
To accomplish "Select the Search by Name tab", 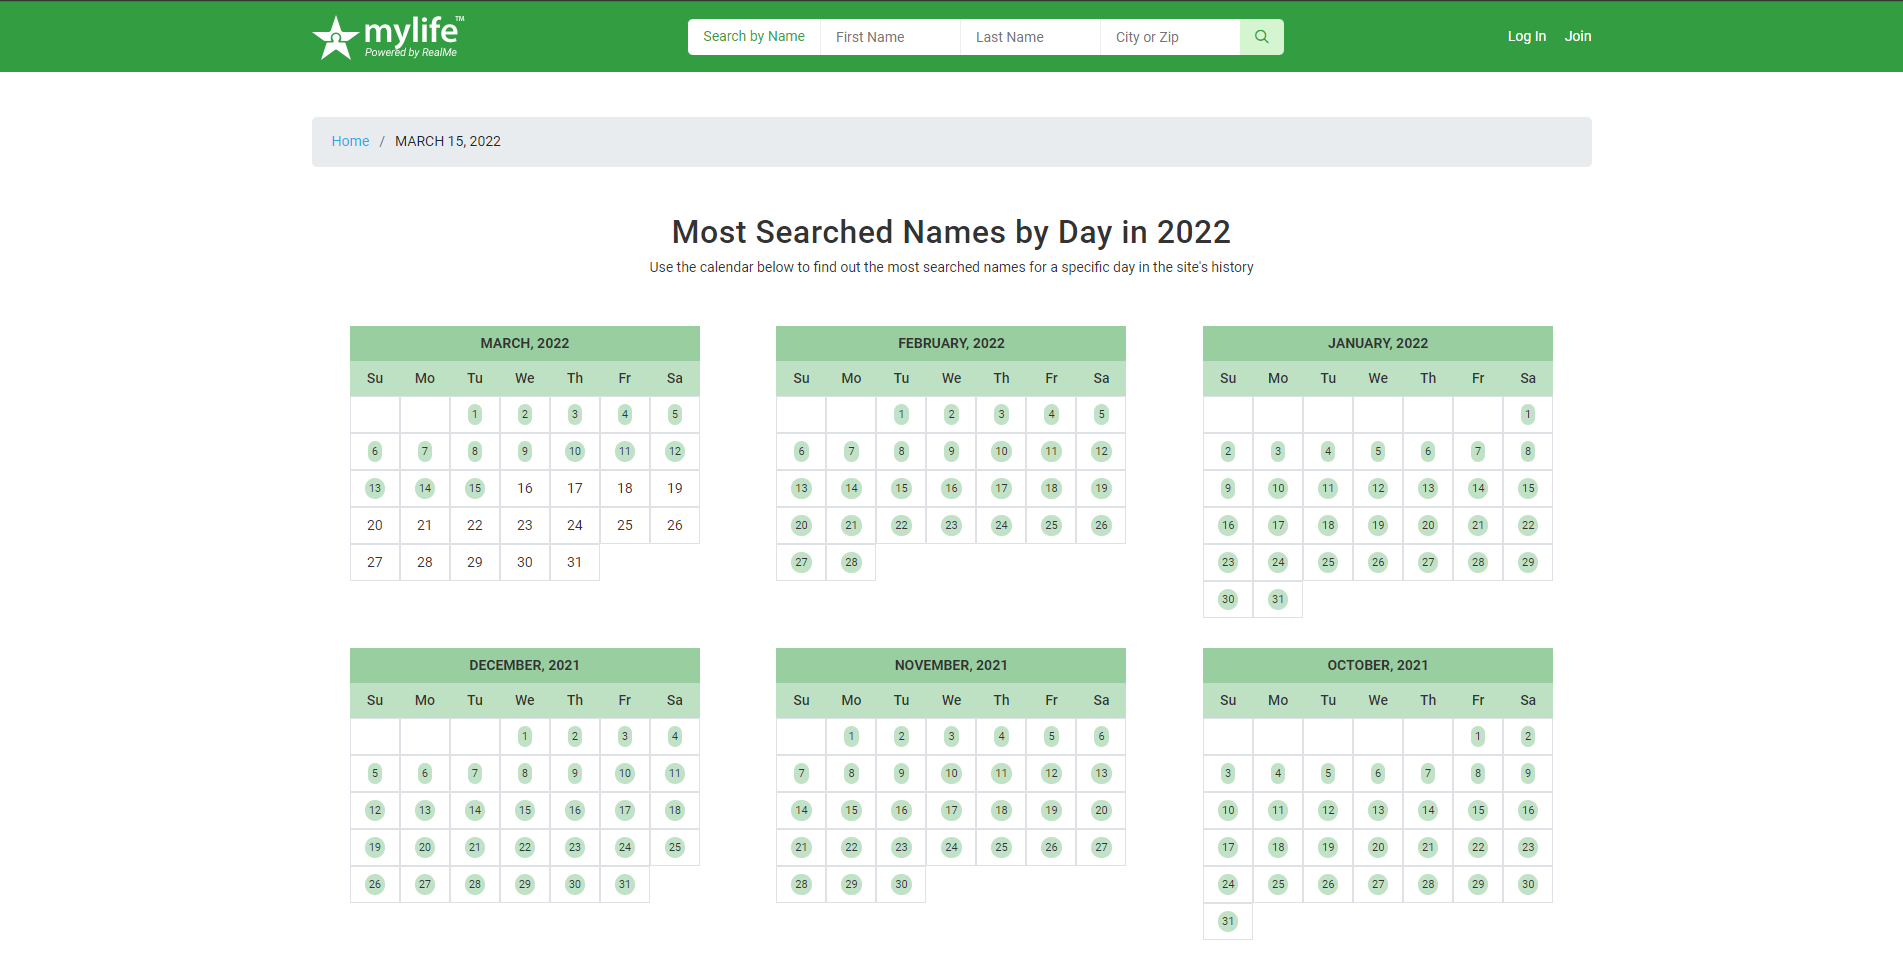I will point(753,36).
